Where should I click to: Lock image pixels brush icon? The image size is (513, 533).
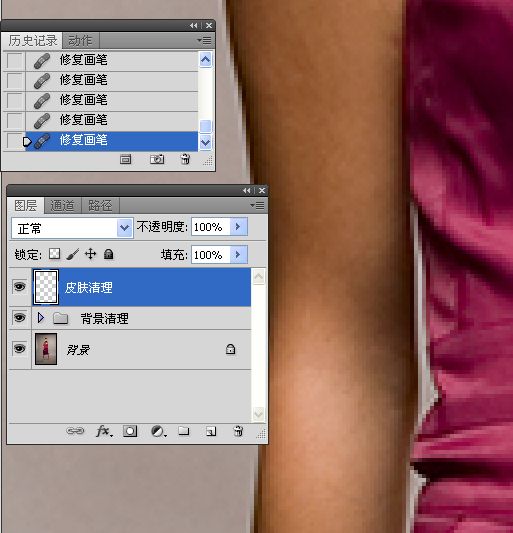pos(72,254)
